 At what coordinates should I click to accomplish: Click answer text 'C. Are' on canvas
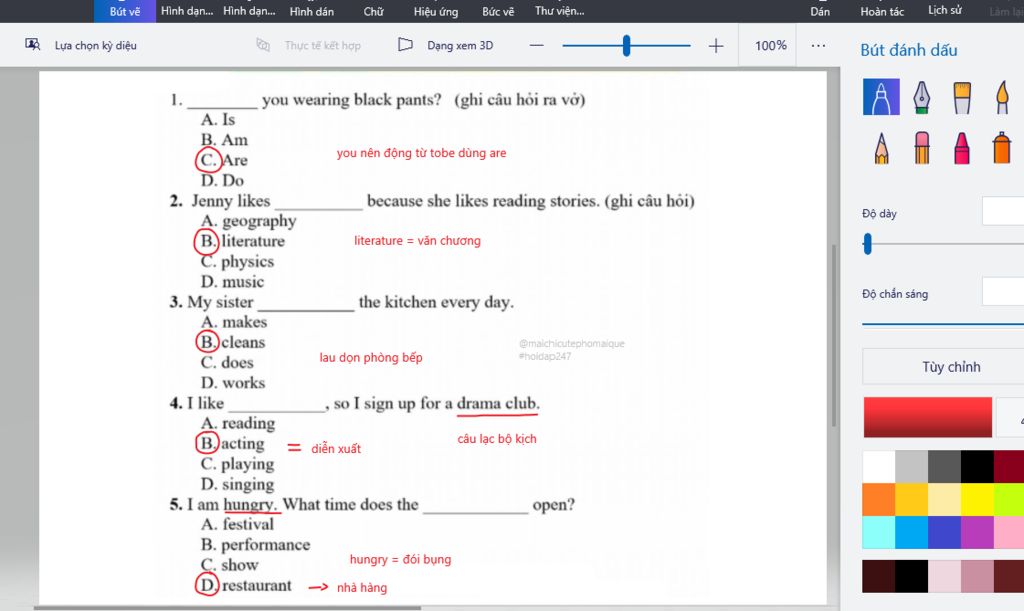[224, 160]
